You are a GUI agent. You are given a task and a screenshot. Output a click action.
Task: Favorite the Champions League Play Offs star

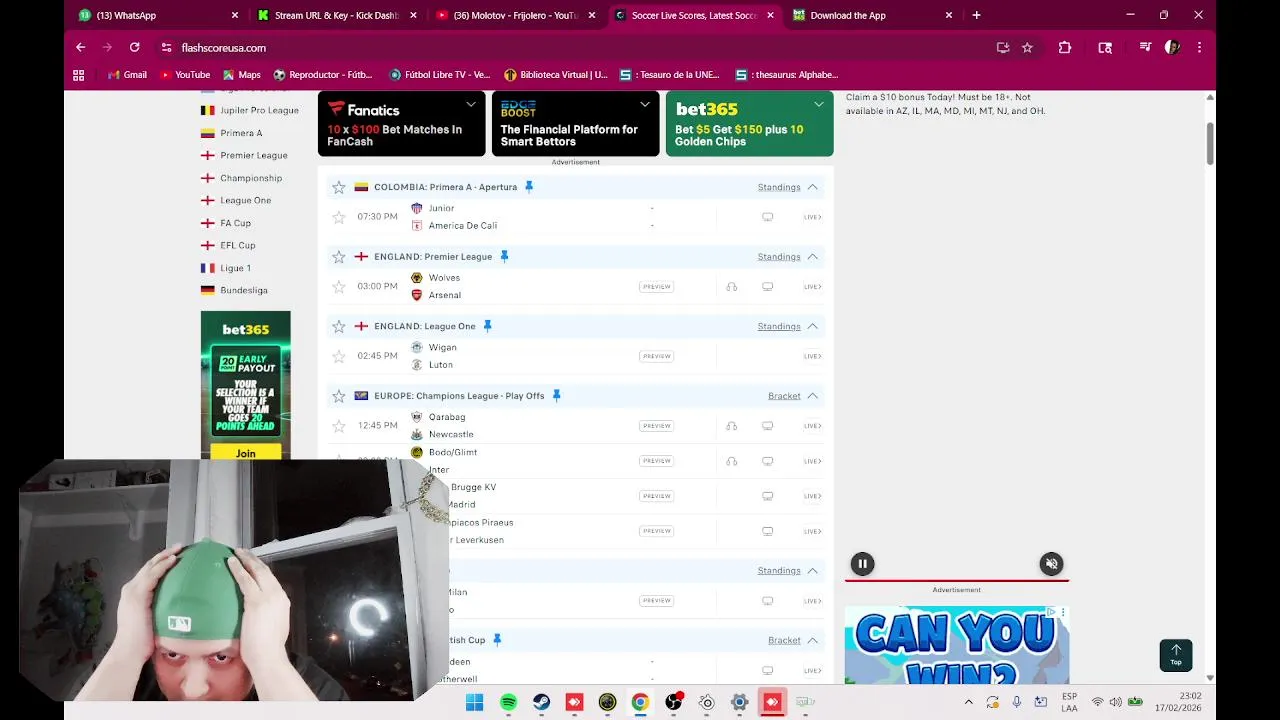coord(339,396)
